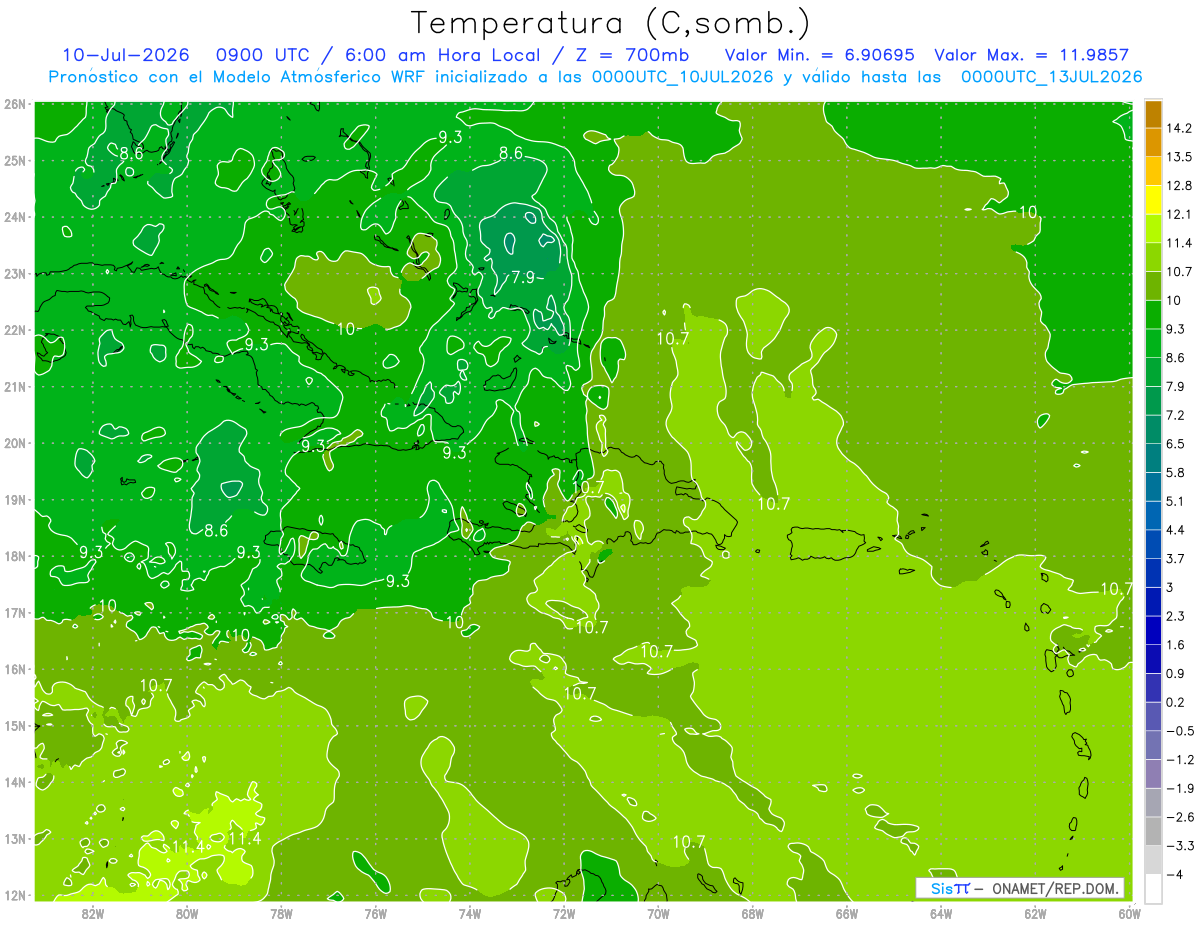Screen dimensions: 1200x927
Task: Click the -2.6 value on the color scale
Action: pyautogui.click(x=1180, y=817)
